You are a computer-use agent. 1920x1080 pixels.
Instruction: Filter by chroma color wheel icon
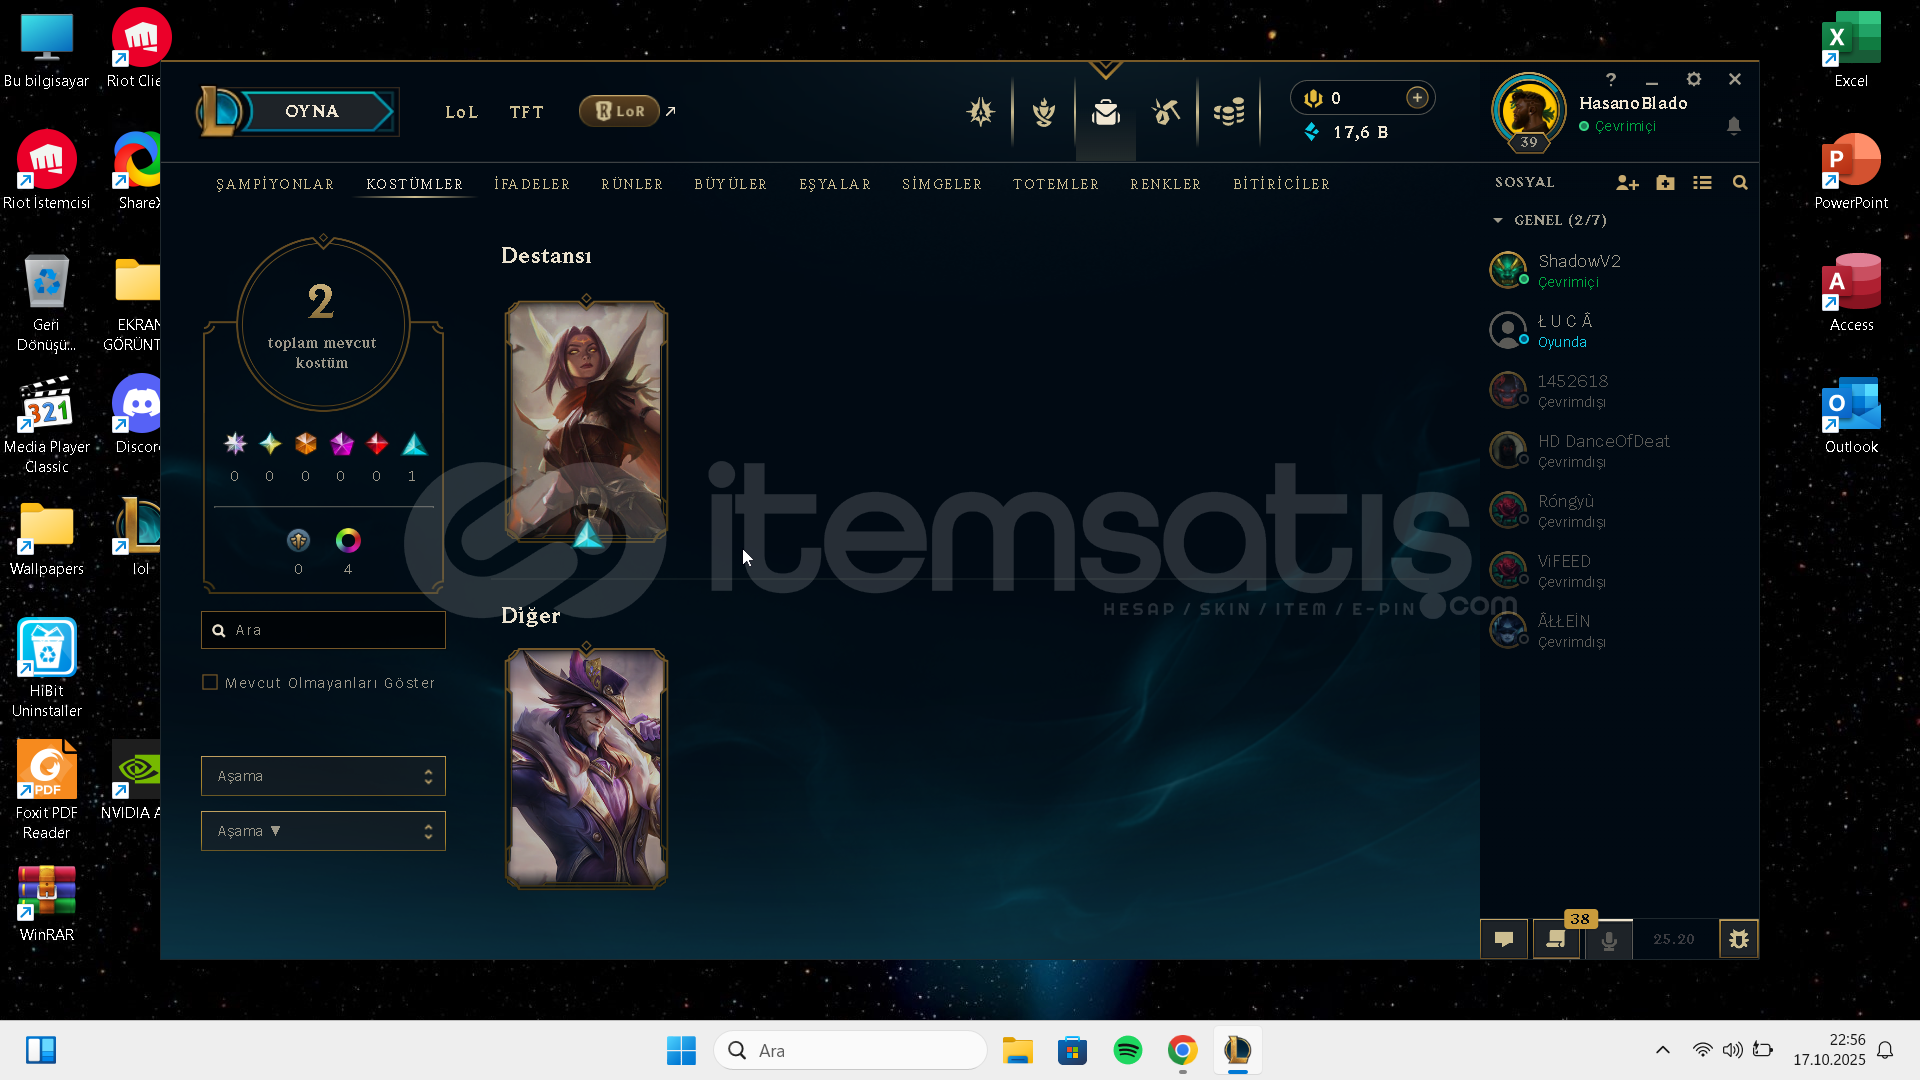click(x=348, y=541)
